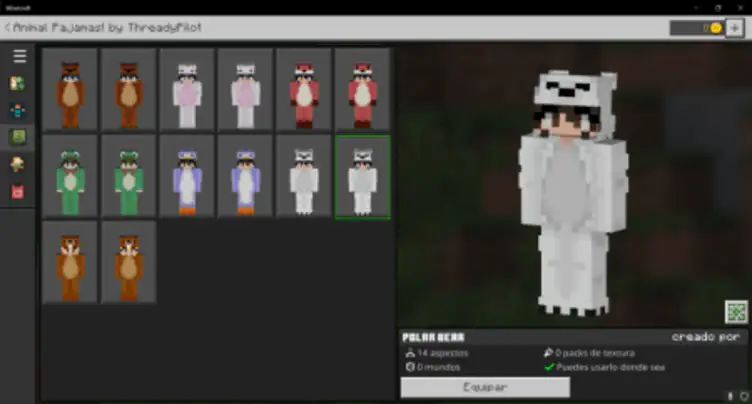Click the small bar icon beside shield

730,396
